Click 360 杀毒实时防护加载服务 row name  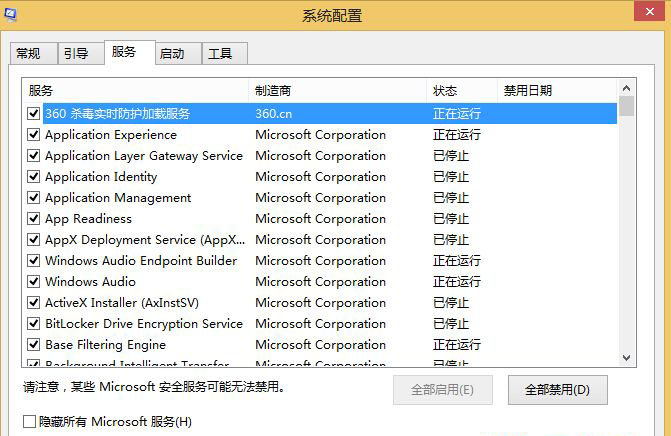pyautogui.click(x=118, y=114)
